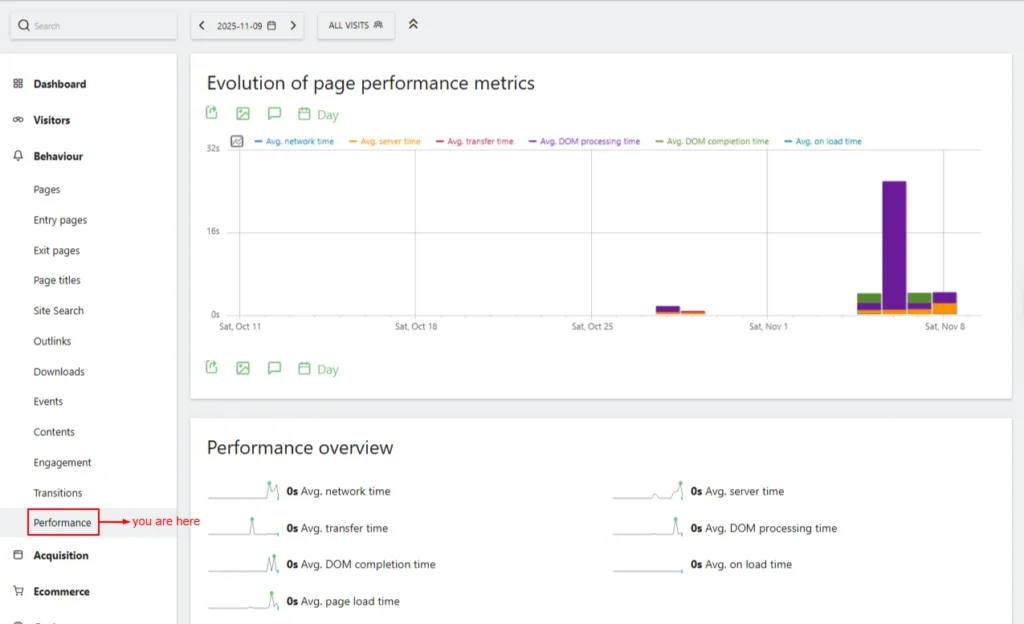
Task: Click the calendar icon next to 2025-11-09
Action: tap(271, 26)
